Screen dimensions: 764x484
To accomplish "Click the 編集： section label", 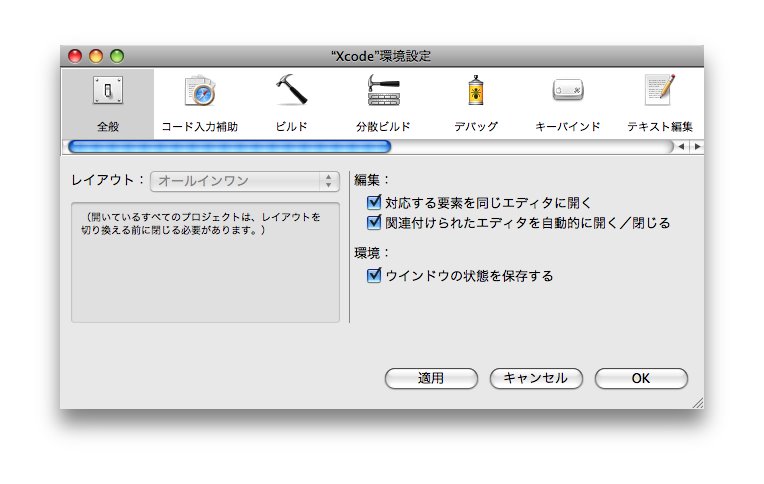I will 372,180.
